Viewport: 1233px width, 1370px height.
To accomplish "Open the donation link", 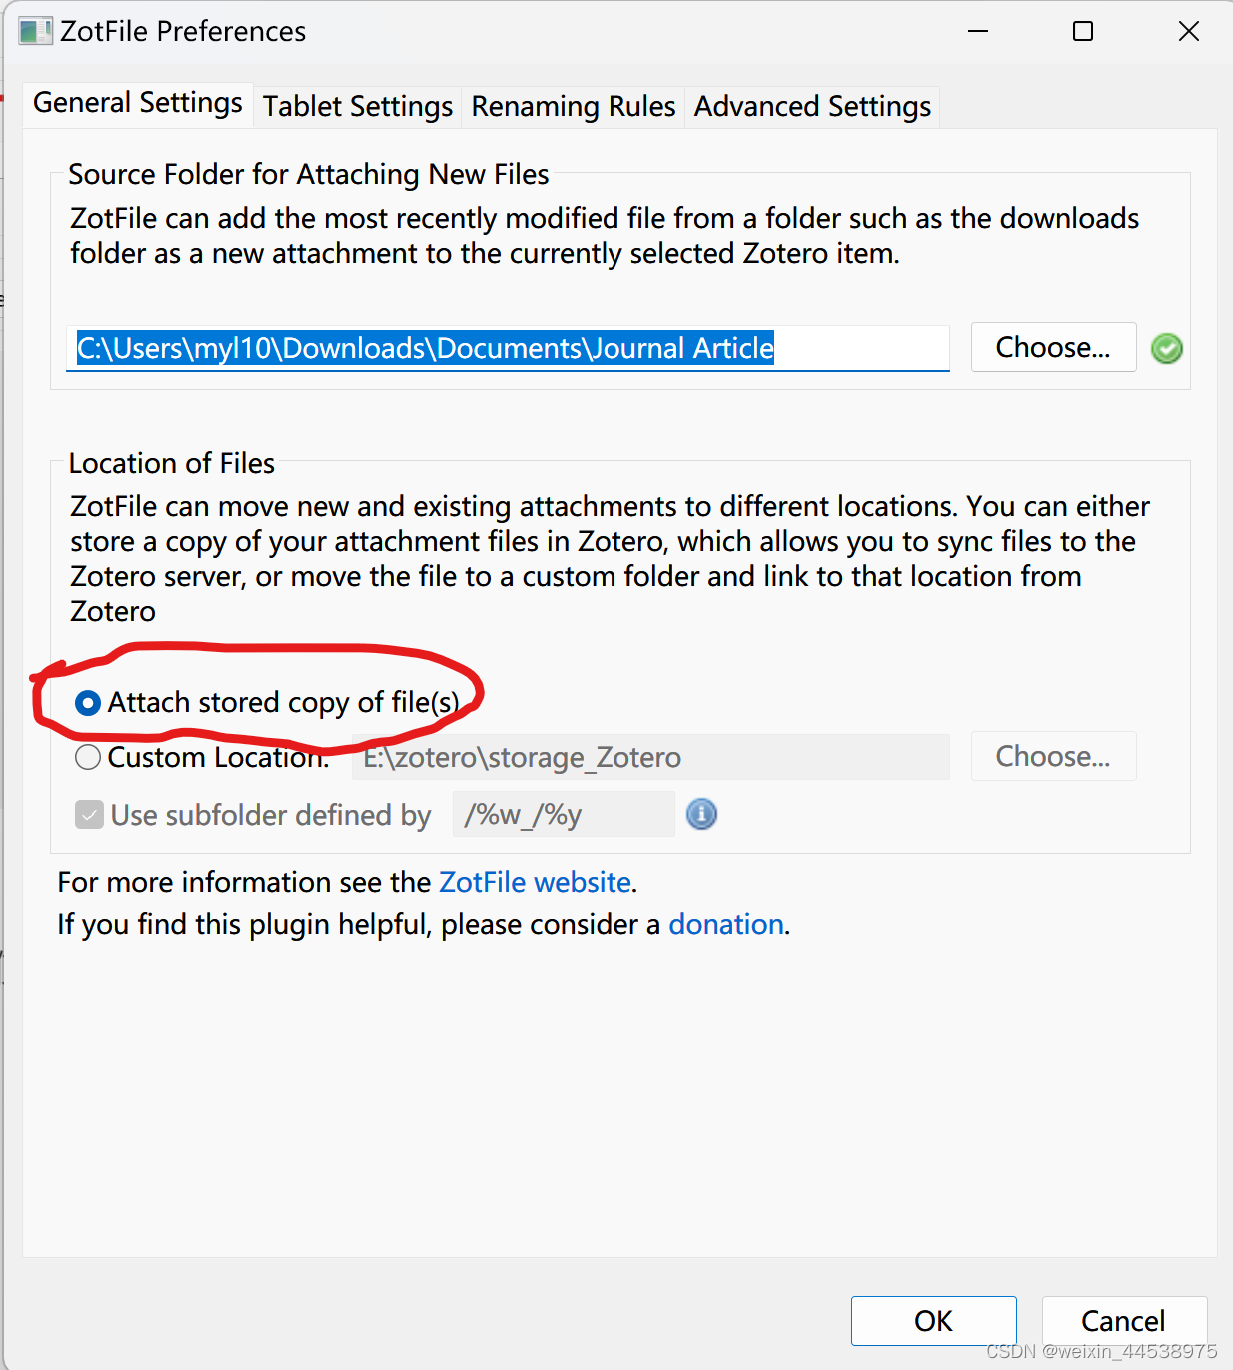I will click(726, 924).
